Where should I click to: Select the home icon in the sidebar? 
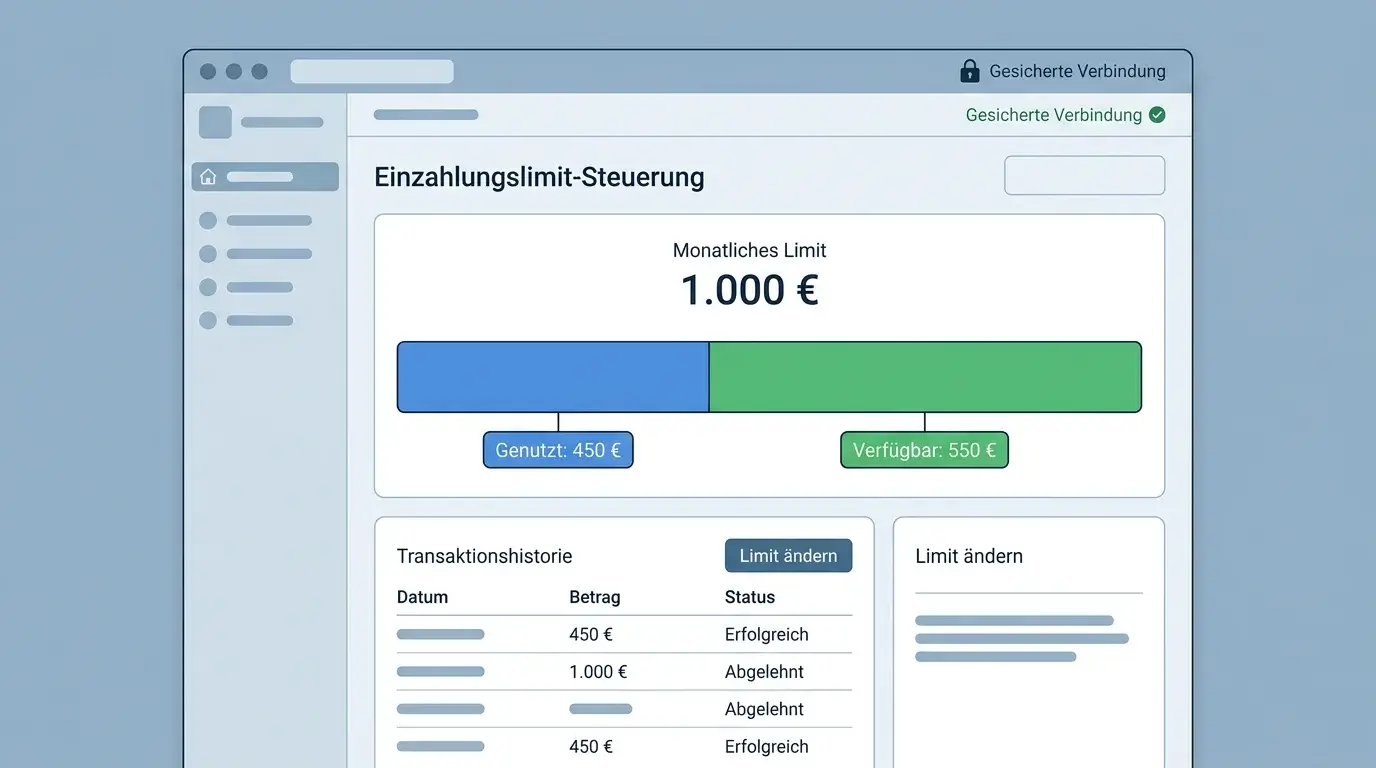click(208, 177)
